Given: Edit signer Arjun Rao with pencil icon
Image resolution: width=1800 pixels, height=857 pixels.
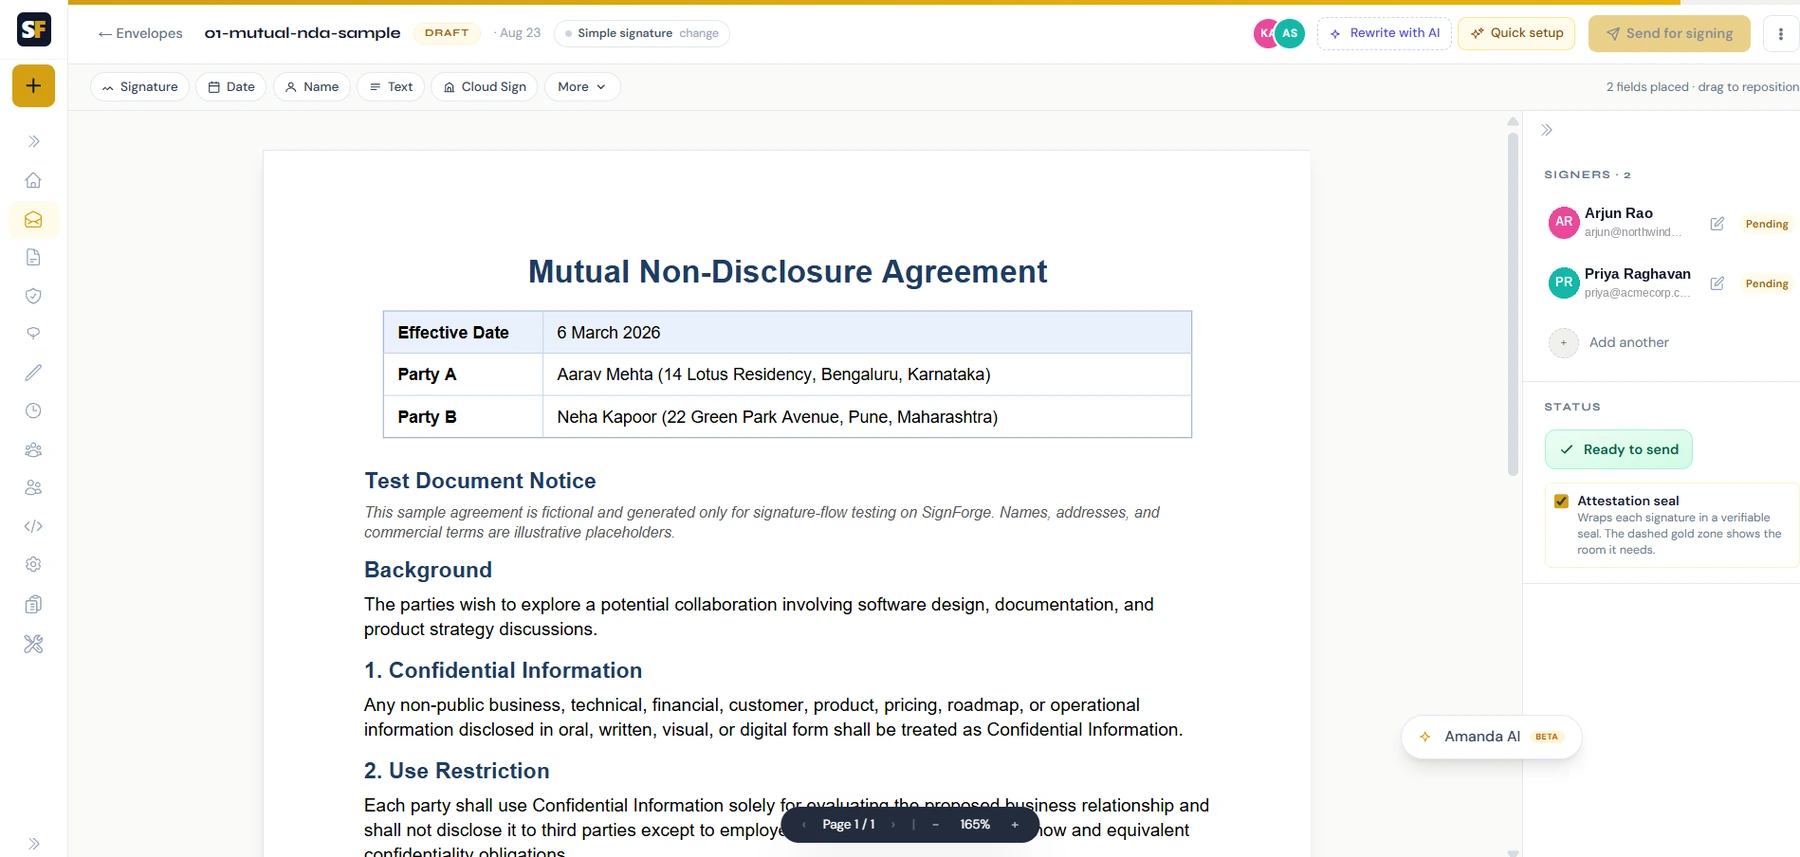Looking at the screenshot, I should pos(1717,223).
